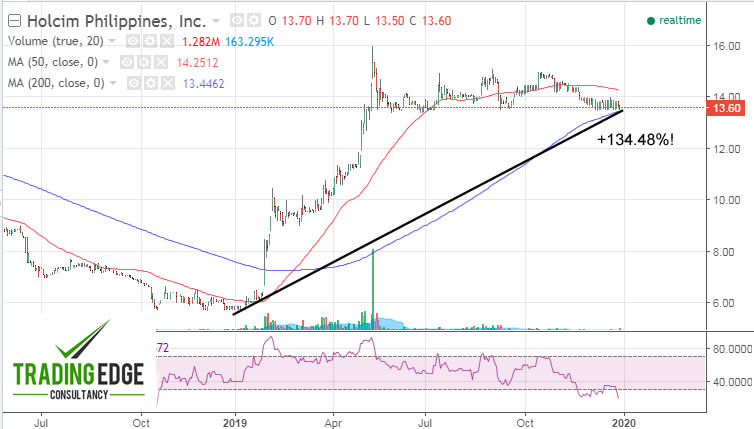Click the MA 200 value 13.4462
Viewport: 754px width, 429px height.
203,84
